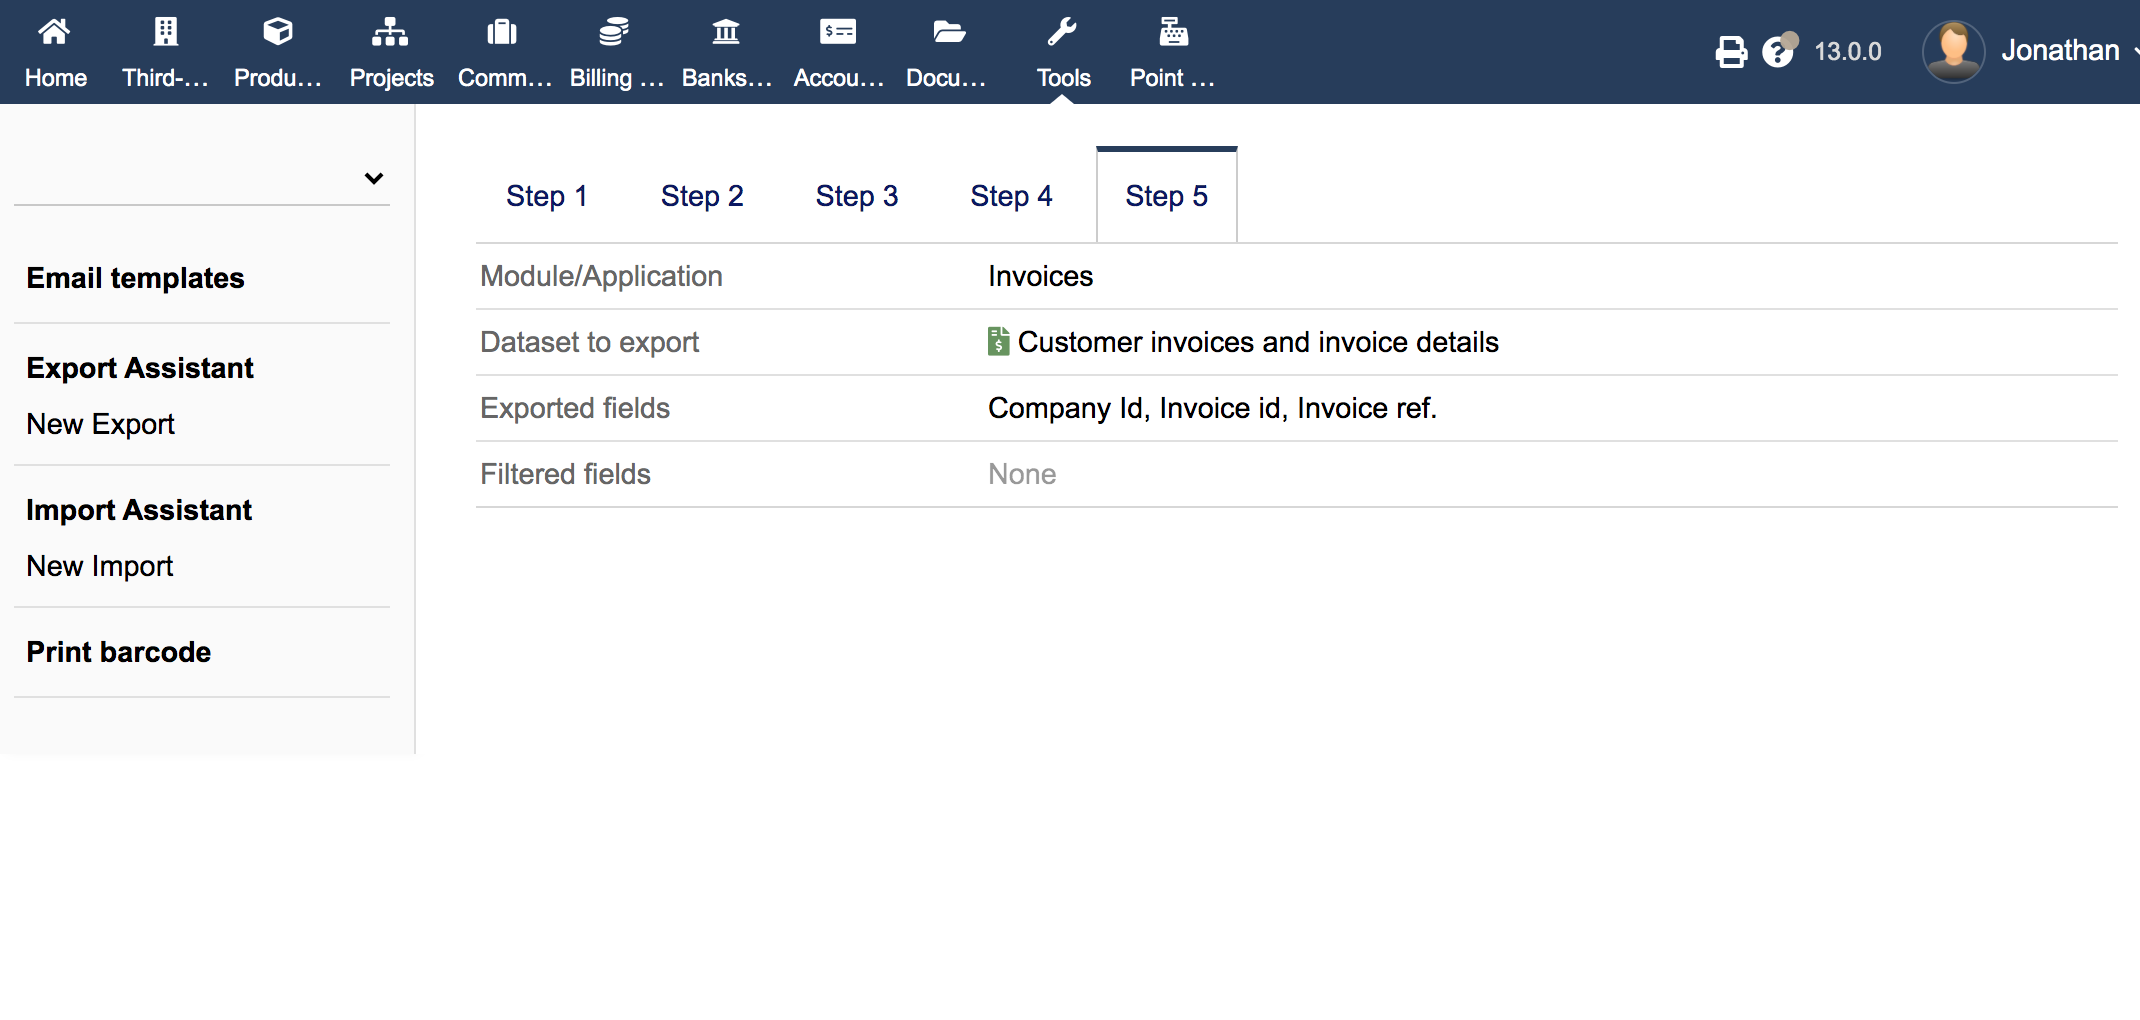Image resolution: width=2140 pixels, height=1020 pixels.
Task: Open the Products cube icon
Action: pos(278,33)
